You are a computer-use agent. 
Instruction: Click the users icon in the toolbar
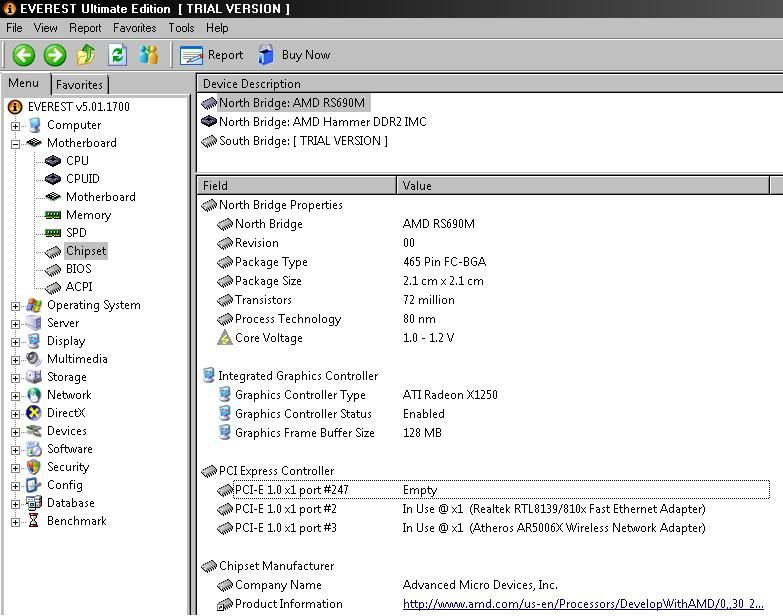tap(148, 55)
